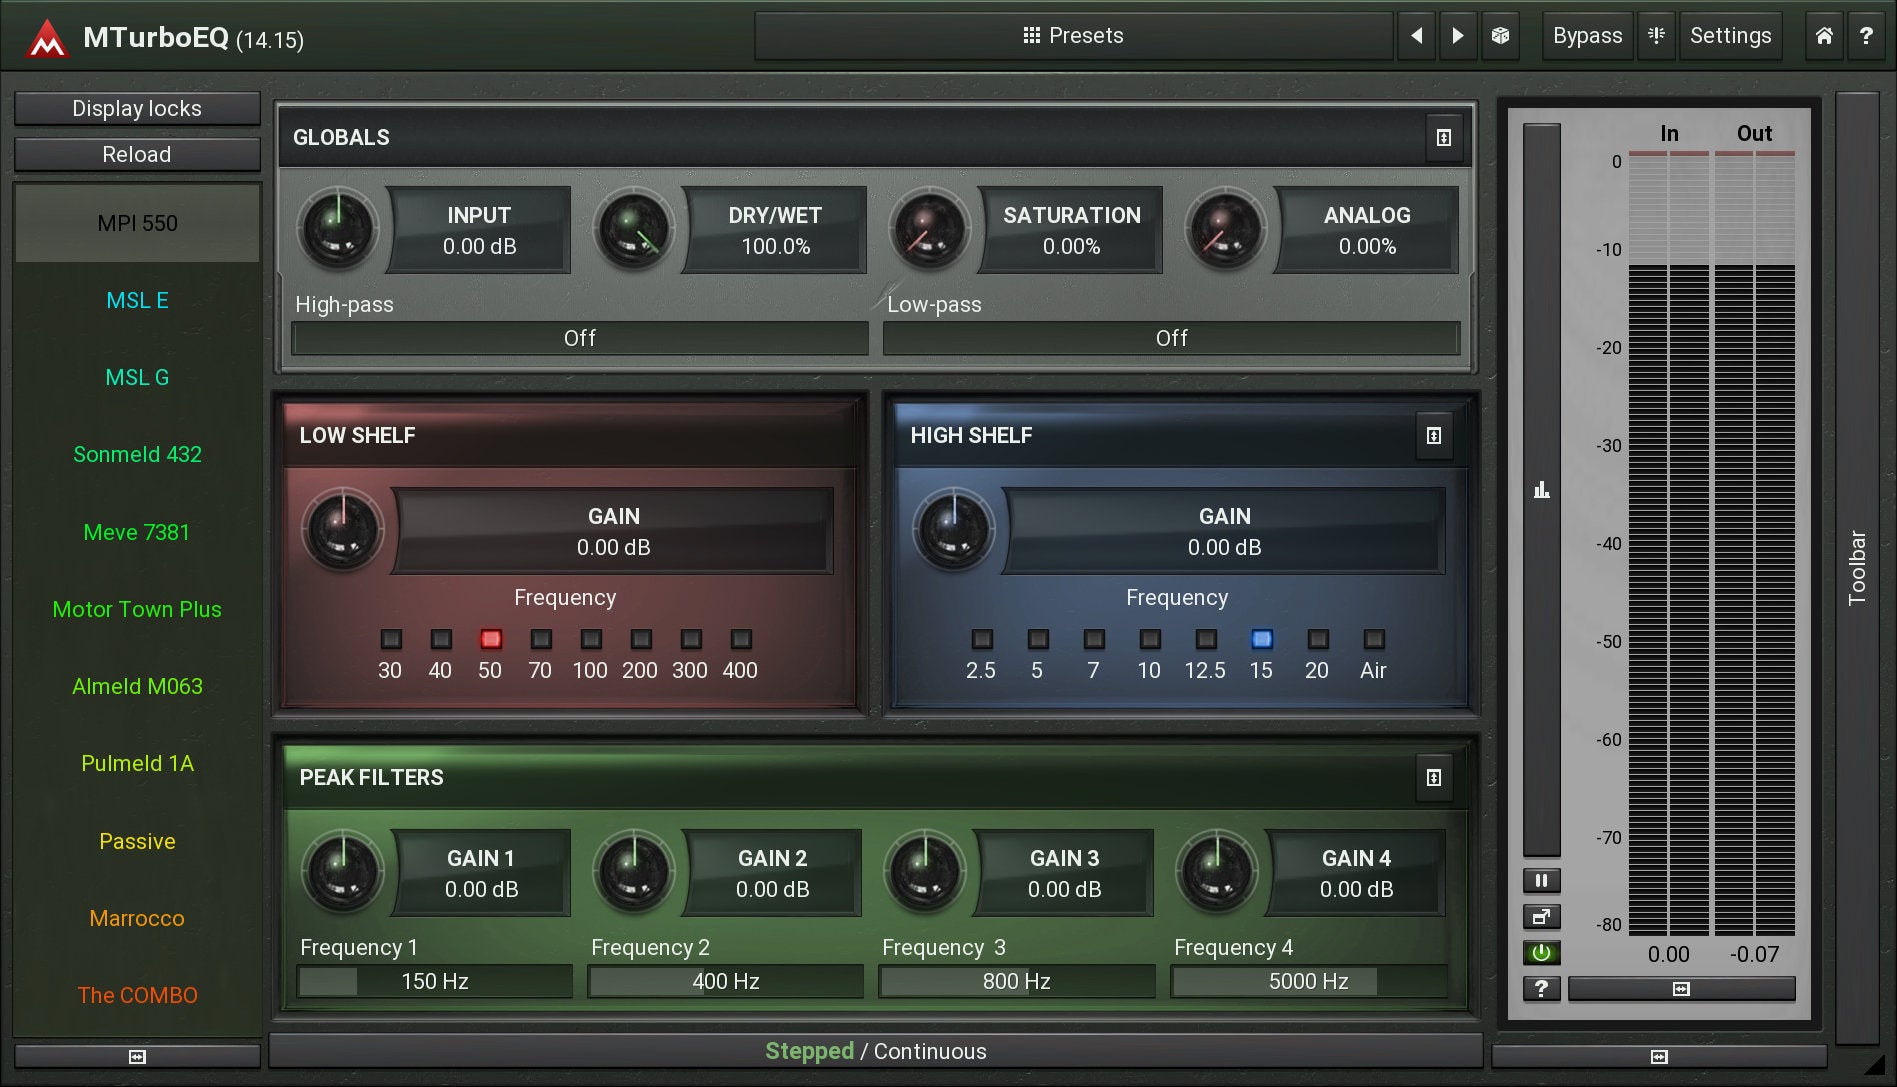Go to the next preset arrow

coord(1458,36)
